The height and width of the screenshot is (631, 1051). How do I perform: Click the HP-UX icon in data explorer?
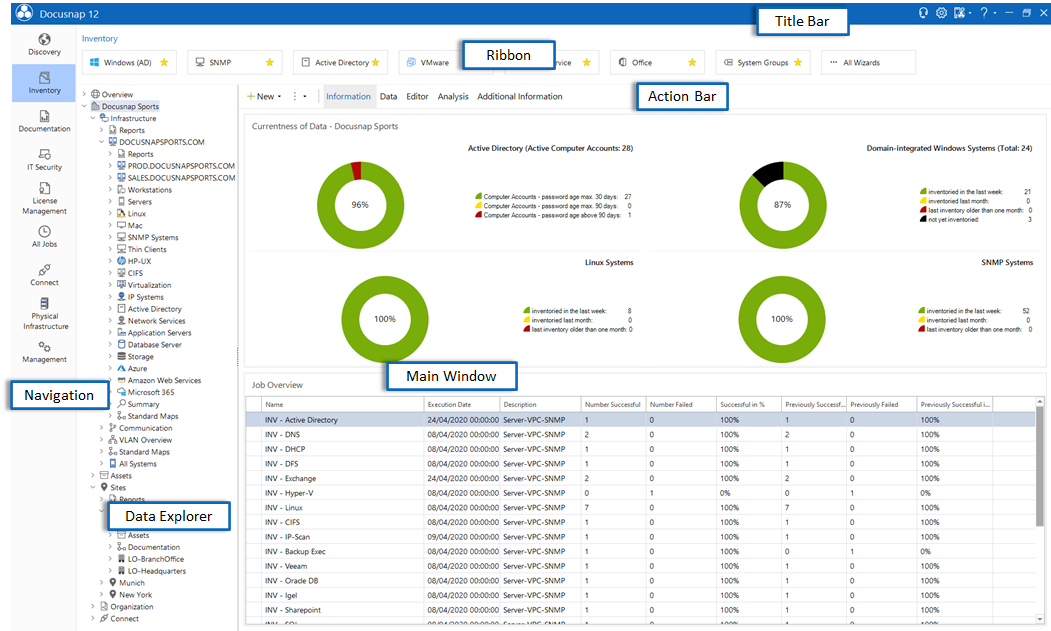[121, 261]
